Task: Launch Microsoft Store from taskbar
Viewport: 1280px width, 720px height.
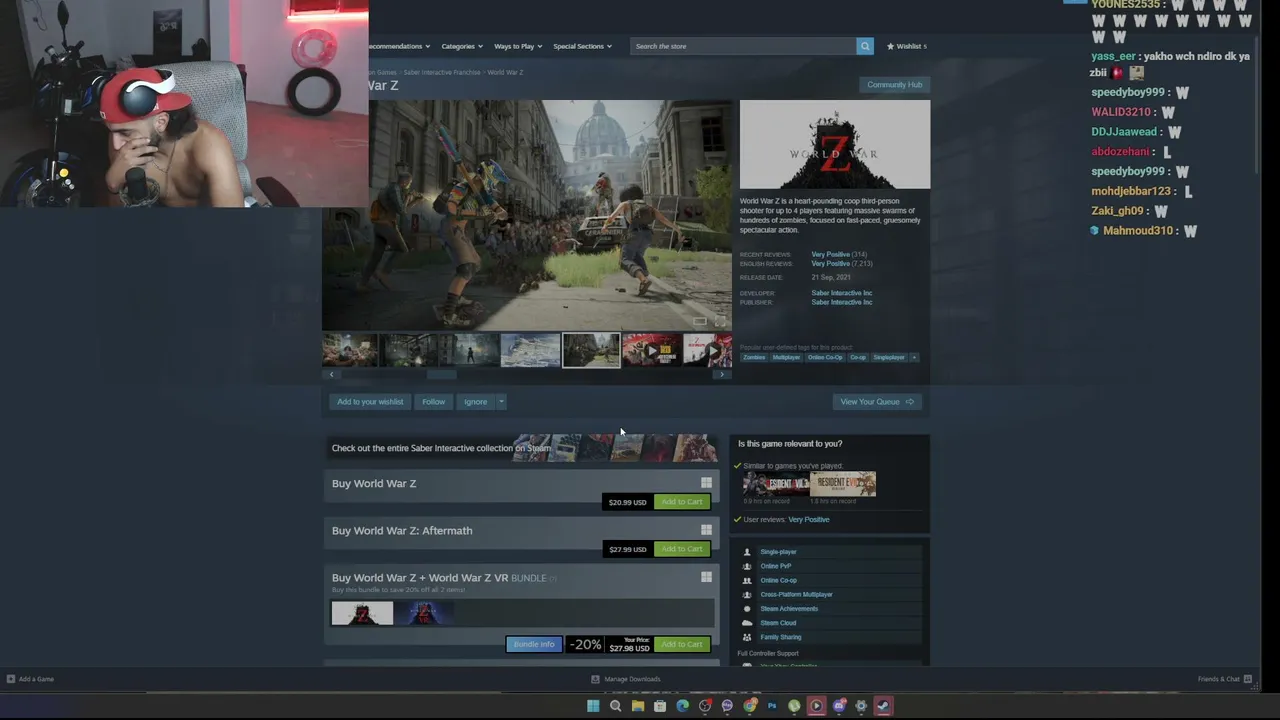Action: coord(660,706)
